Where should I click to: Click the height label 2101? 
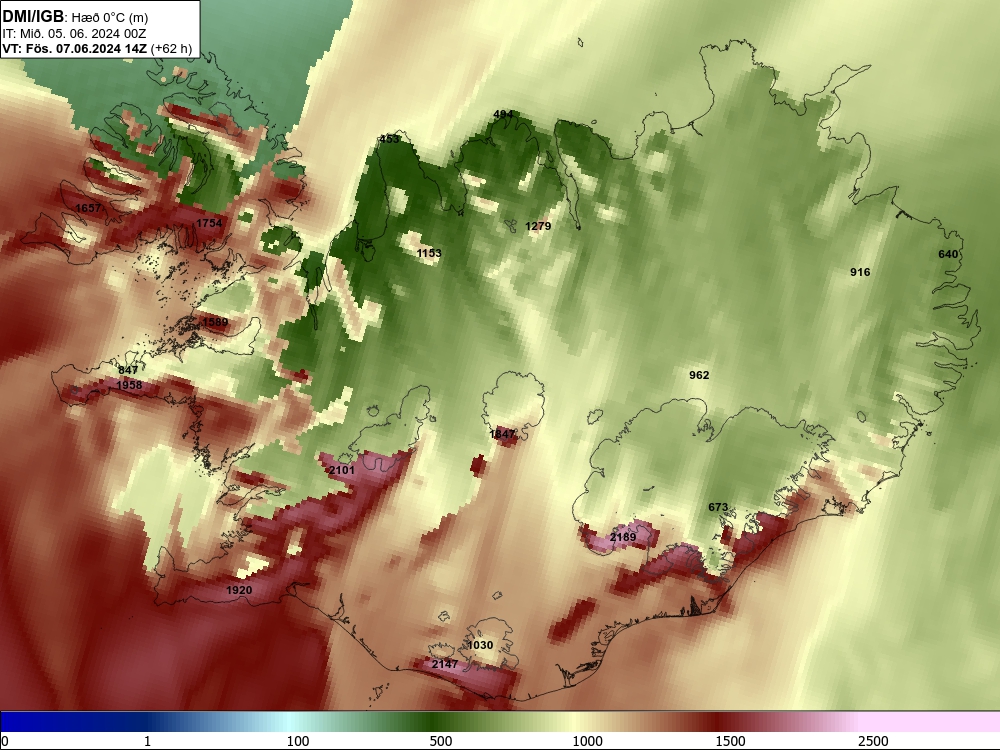click(341, 470)
